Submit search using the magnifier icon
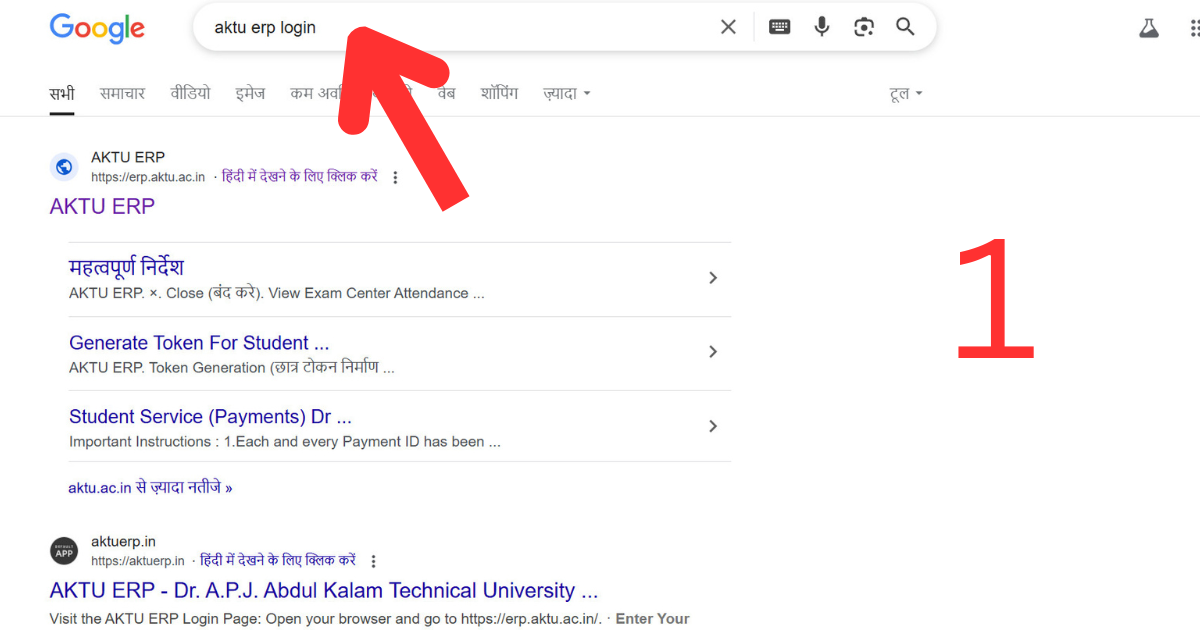Screen dimensions: 1200x630 pos(905,27)
